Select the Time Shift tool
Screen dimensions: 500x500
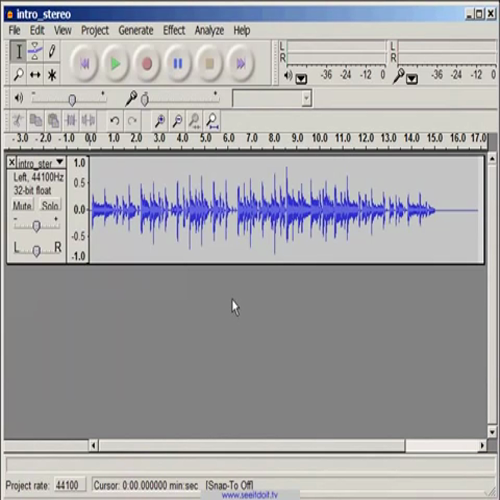35,75
